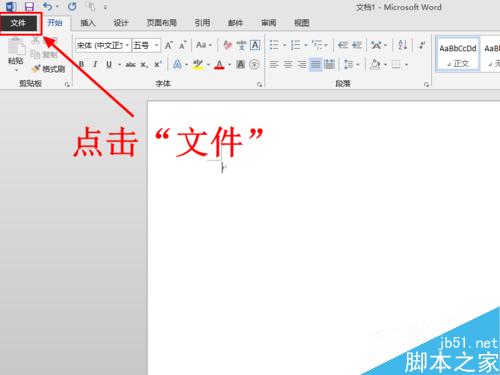Open the font color dropdown arrow
This screenshot has height=375, width=500.
tap(229, 65)
